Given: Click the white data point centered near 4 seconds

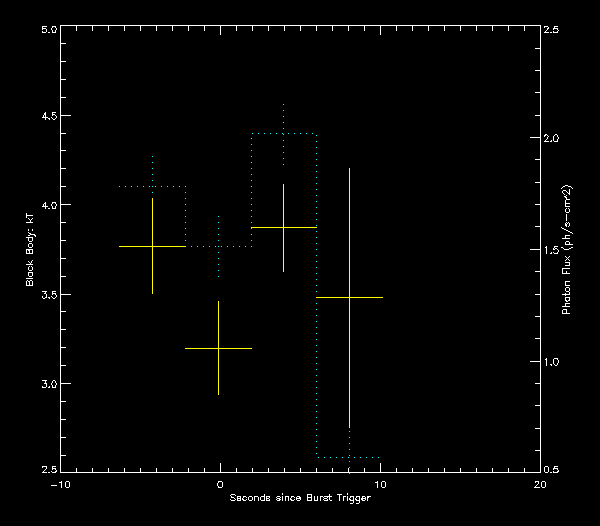Looking at the screenshot, I should pos(284,227).
